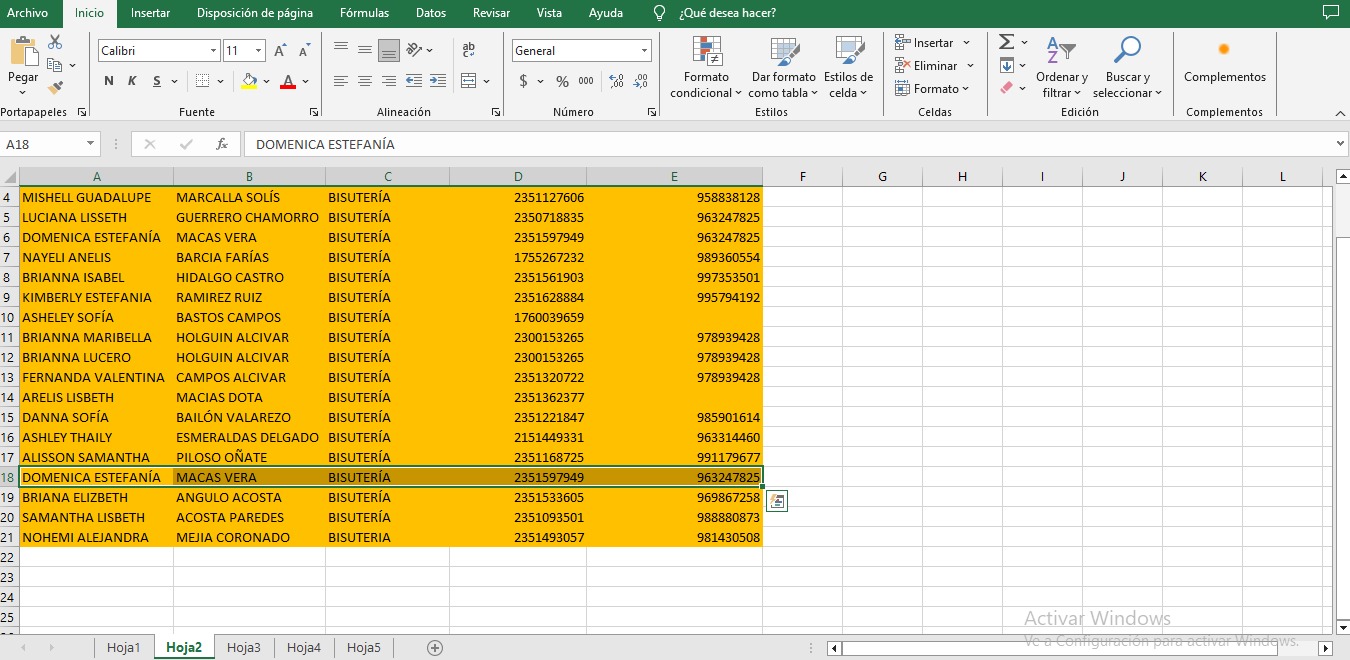Apply the yellow fill color
1350x660 pixels.
[x=249, y=81]
